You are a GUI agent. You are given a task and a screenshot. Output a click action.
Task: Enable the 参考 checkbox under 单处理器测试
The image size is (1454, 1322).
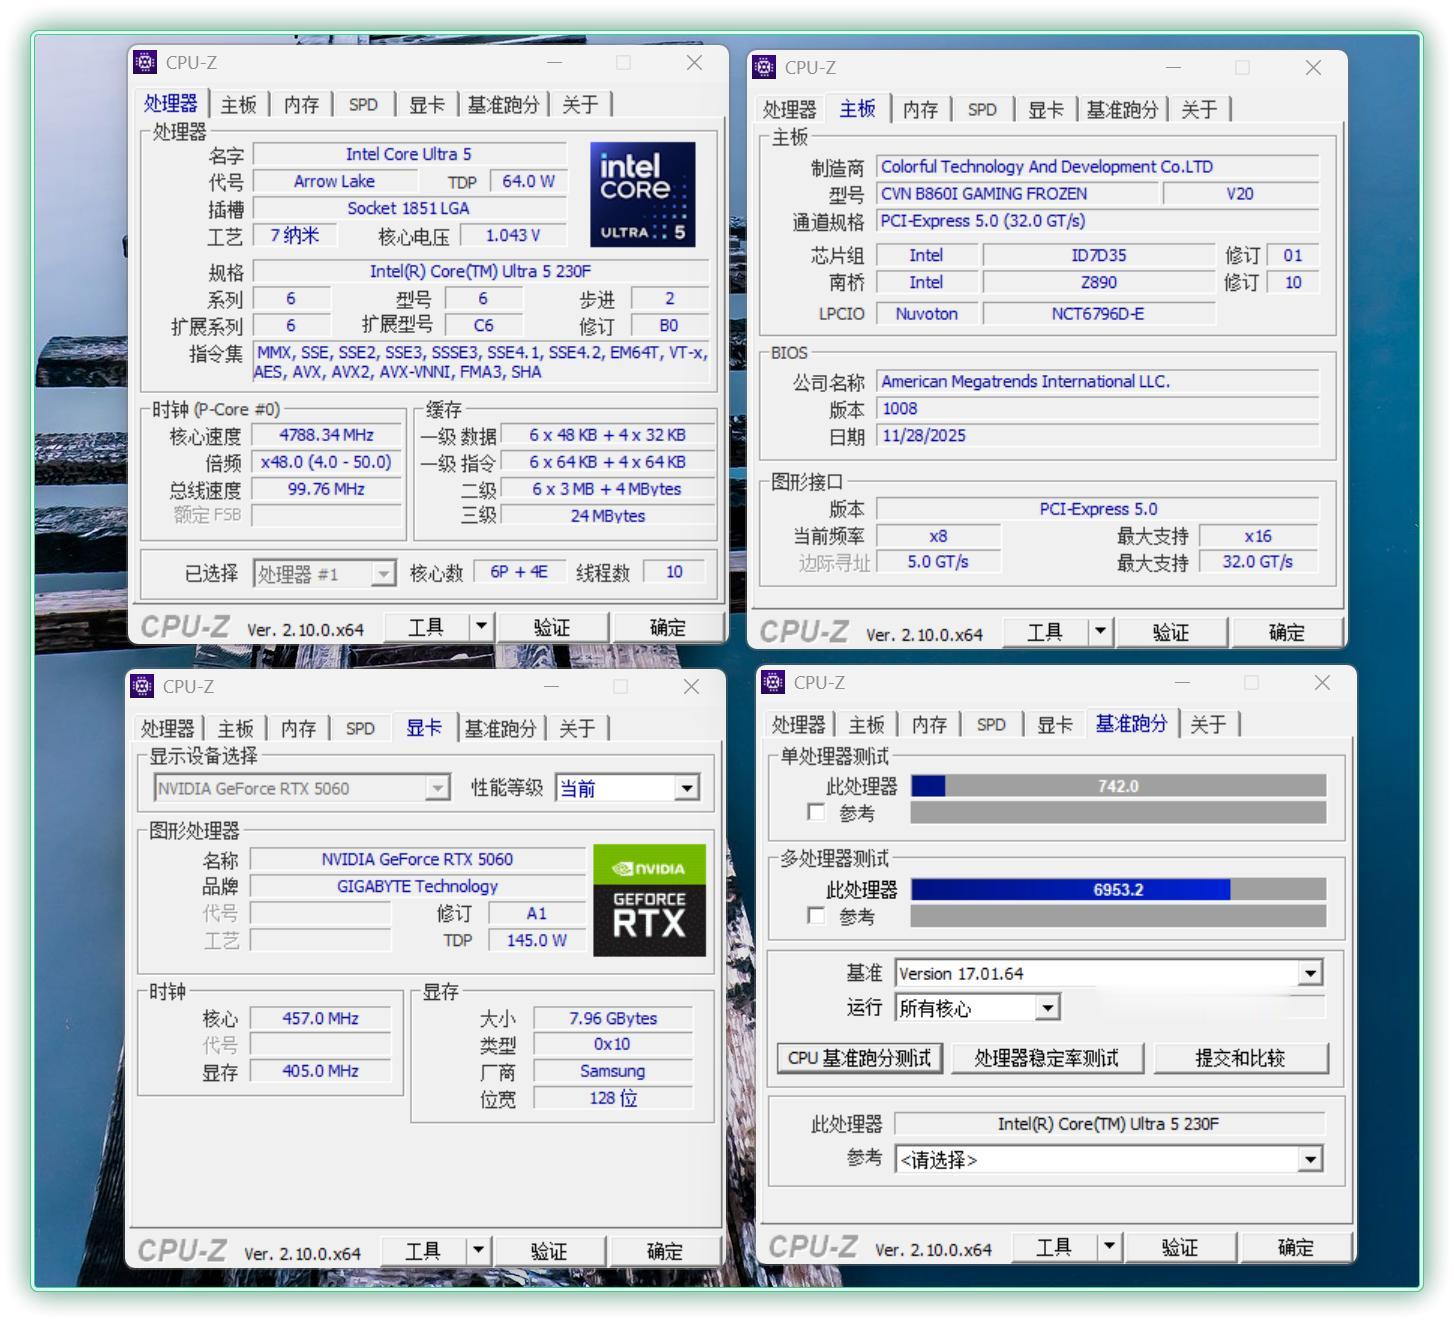[x=816, y=812]
